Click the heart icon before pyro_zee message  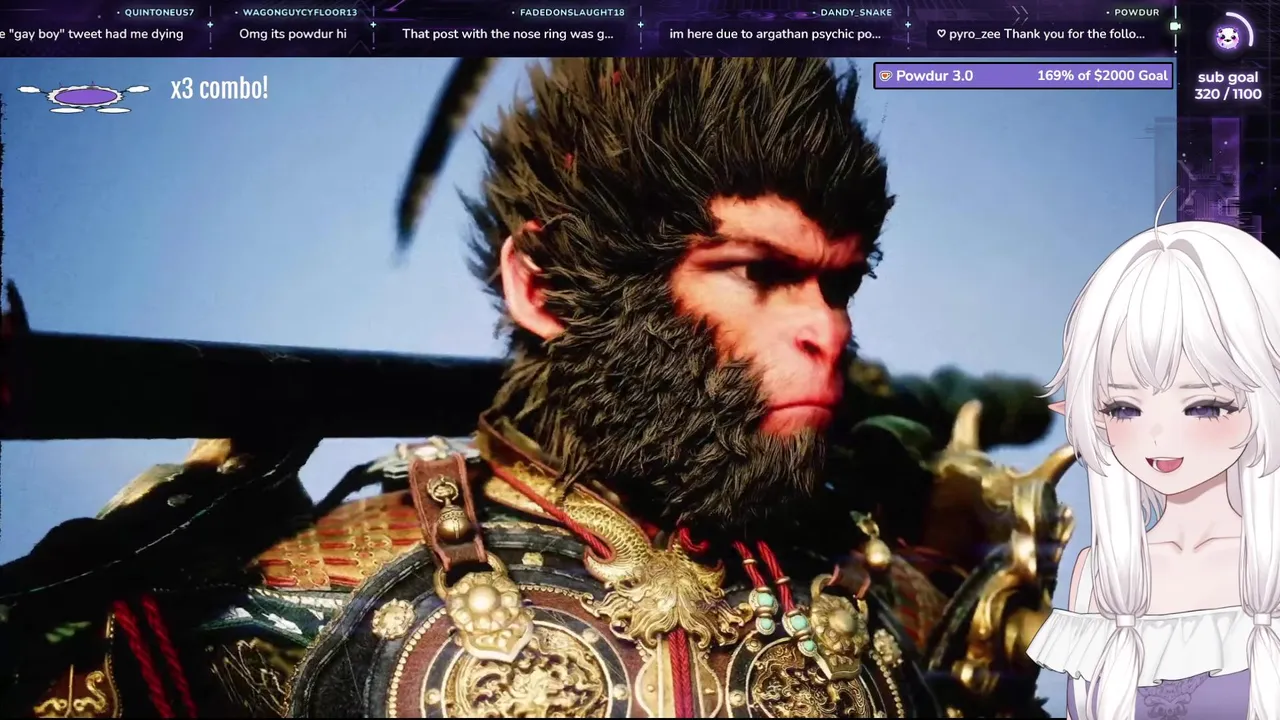941,34
